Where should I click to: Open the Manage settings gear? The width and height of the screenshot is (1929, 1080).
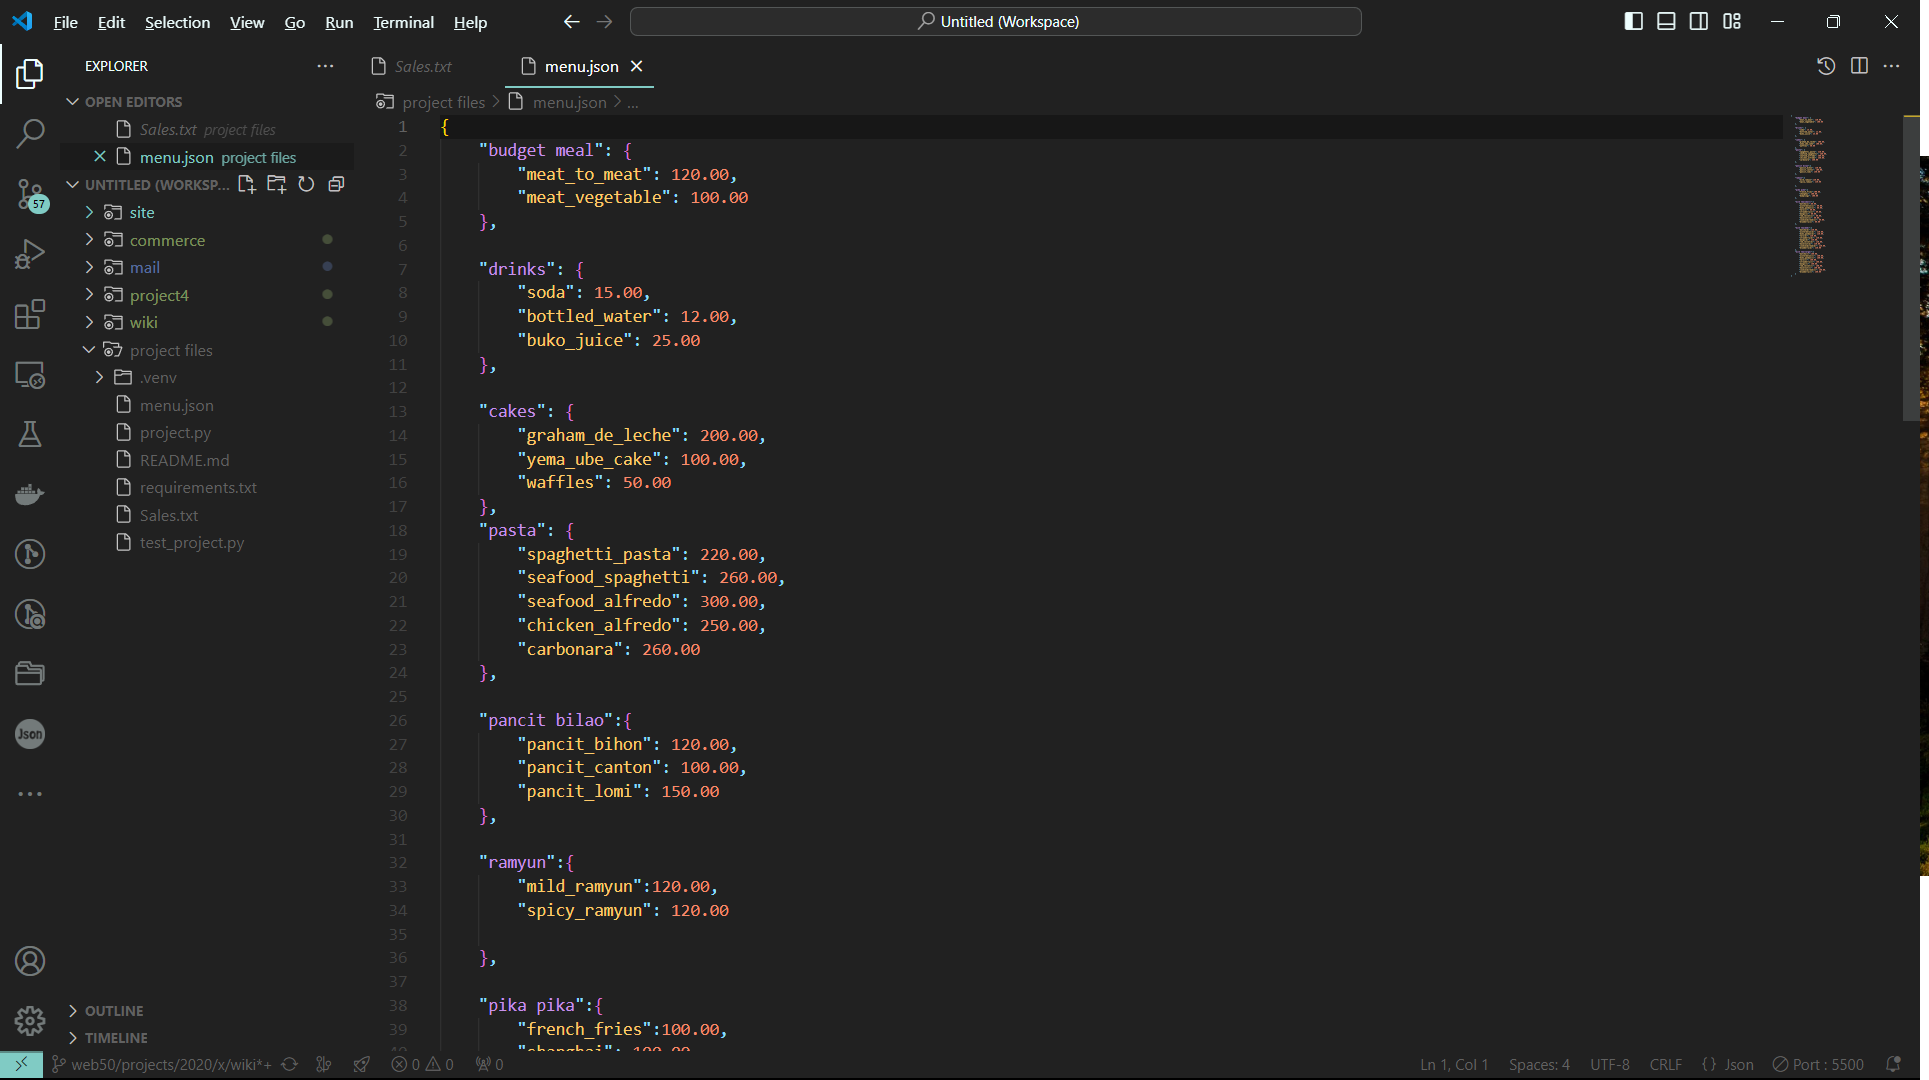30,1021
